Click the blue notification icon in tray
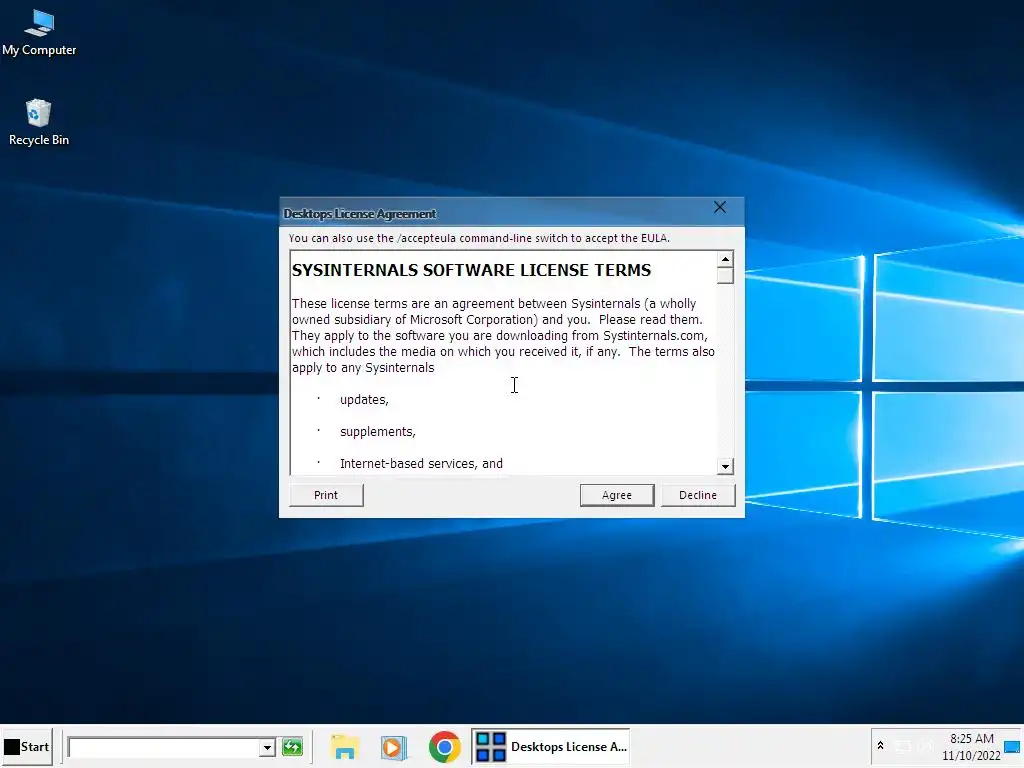Image resolution: width=1024 pixels, height=768 pixels. [x=1012, y=747]
